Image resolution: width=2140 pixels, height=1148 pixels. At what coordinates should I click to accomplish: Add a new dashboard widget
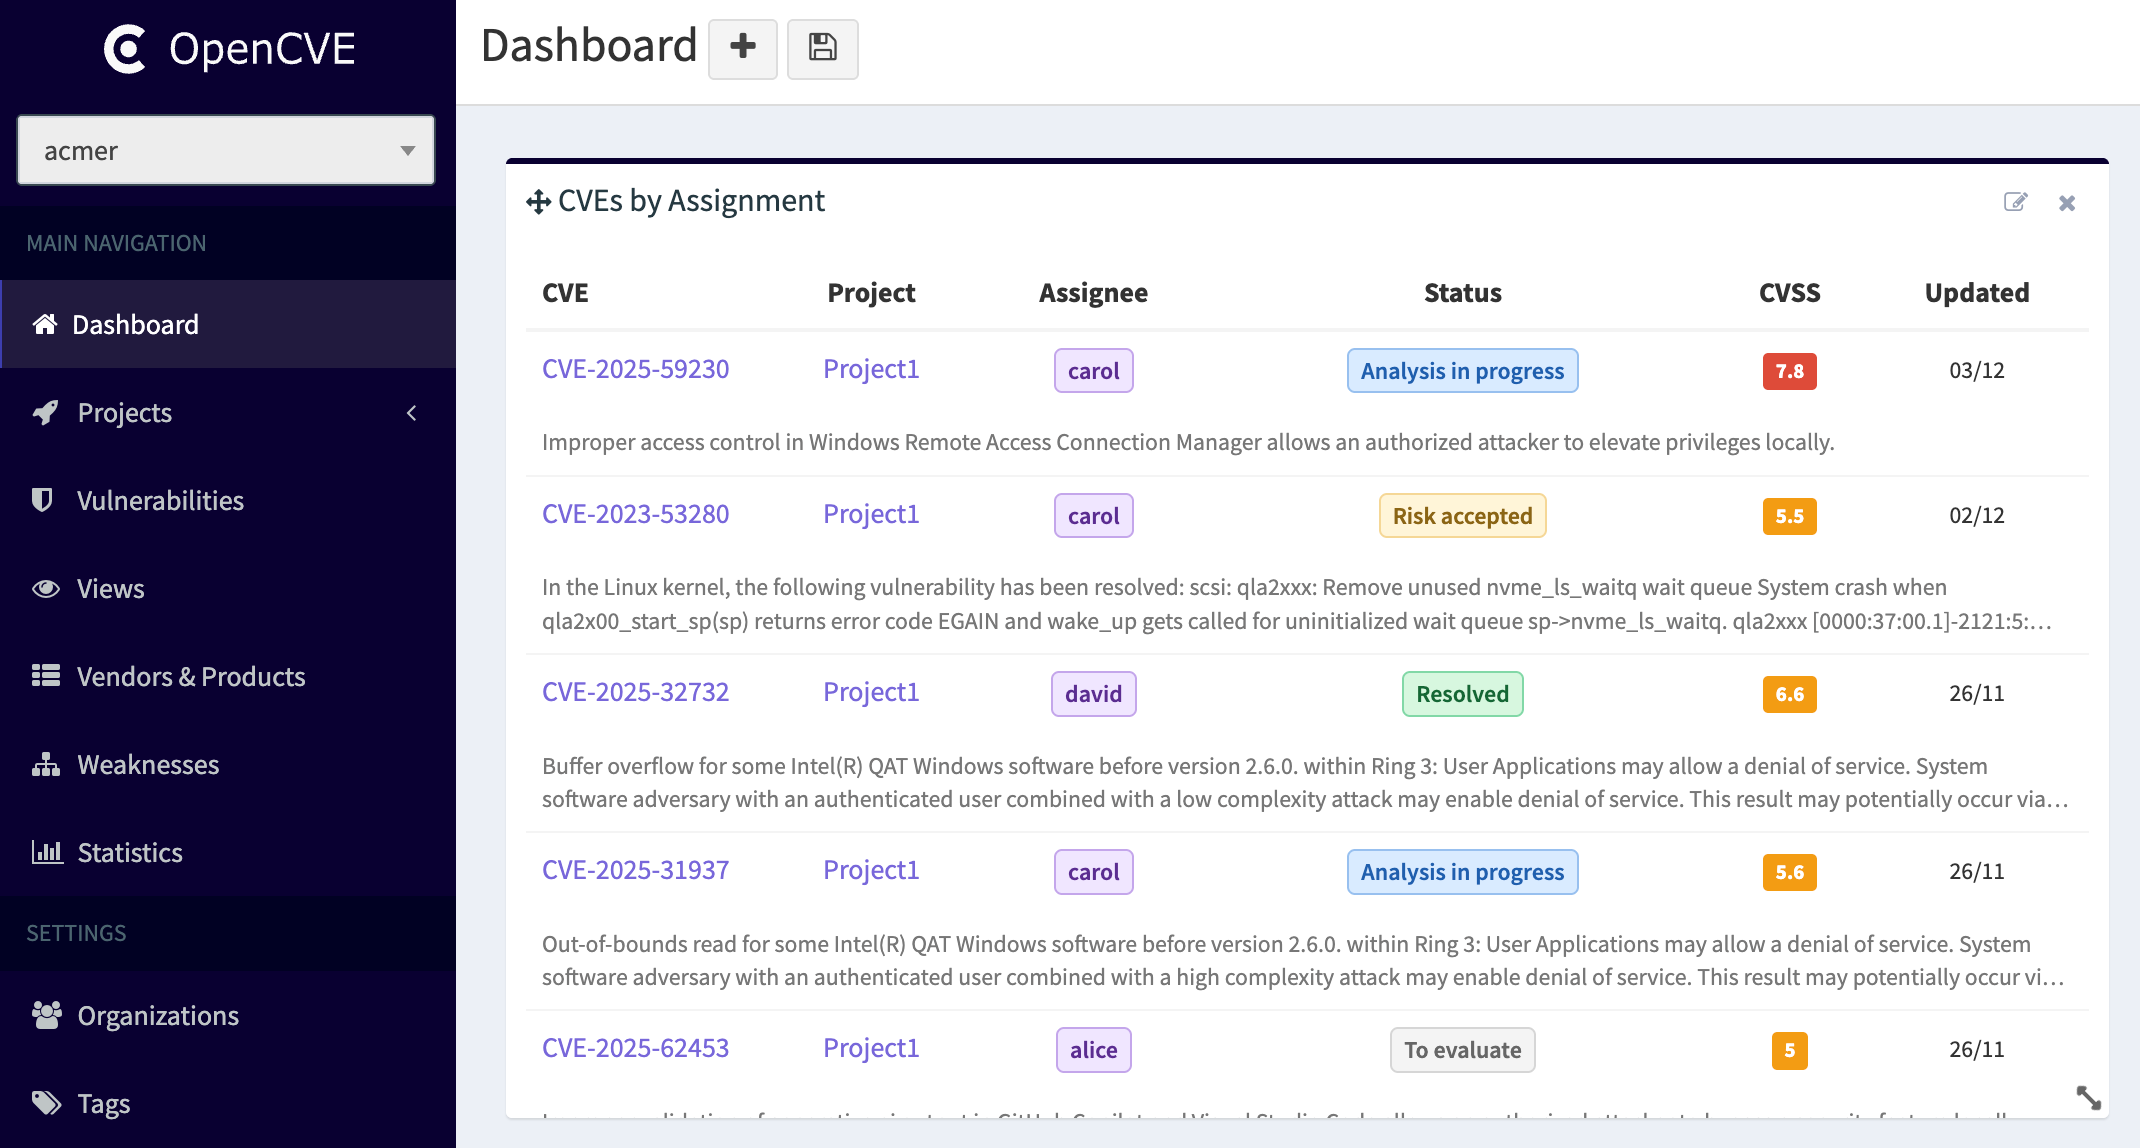click(742, 48)
